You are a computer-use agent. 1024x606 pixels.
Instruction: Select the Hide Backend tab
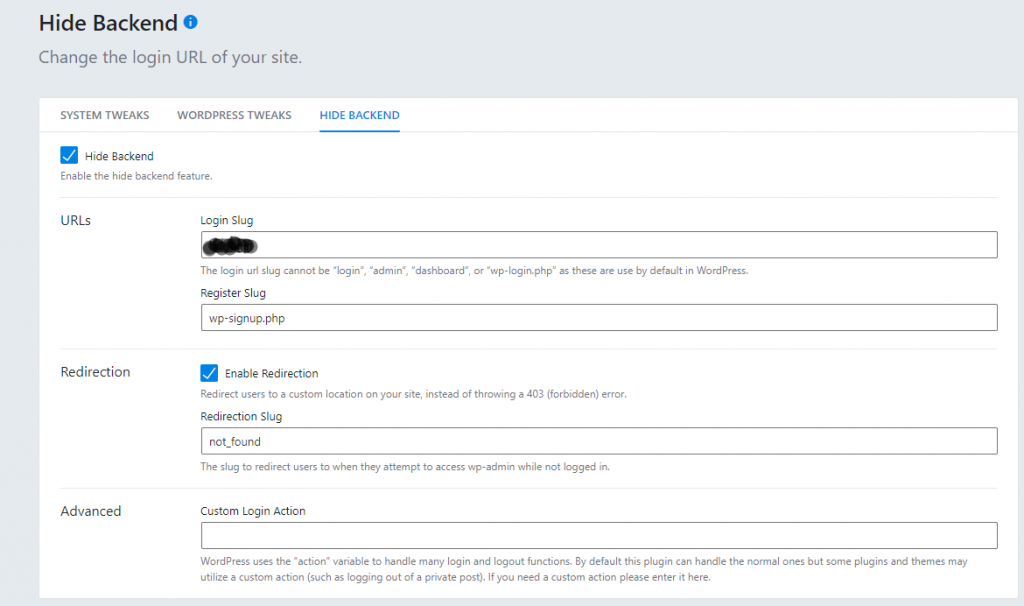(359, 115)
